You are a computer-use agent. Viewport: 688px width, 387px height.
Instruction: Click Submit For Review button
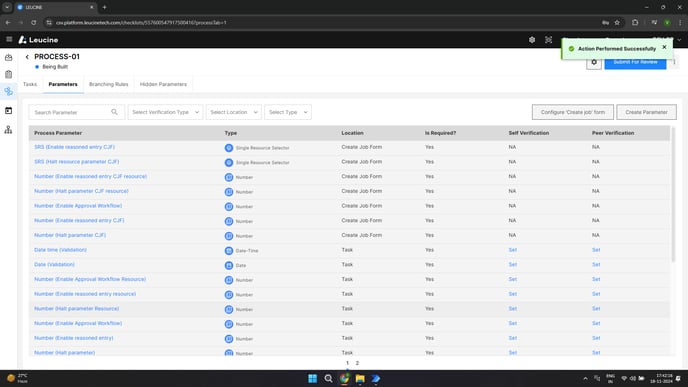tap(635, 62)
